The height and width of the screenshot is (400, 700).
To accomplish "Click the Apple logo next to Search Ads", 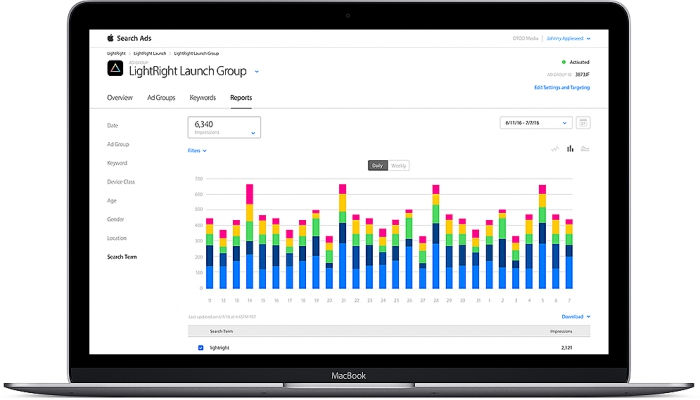I will 110,38.
